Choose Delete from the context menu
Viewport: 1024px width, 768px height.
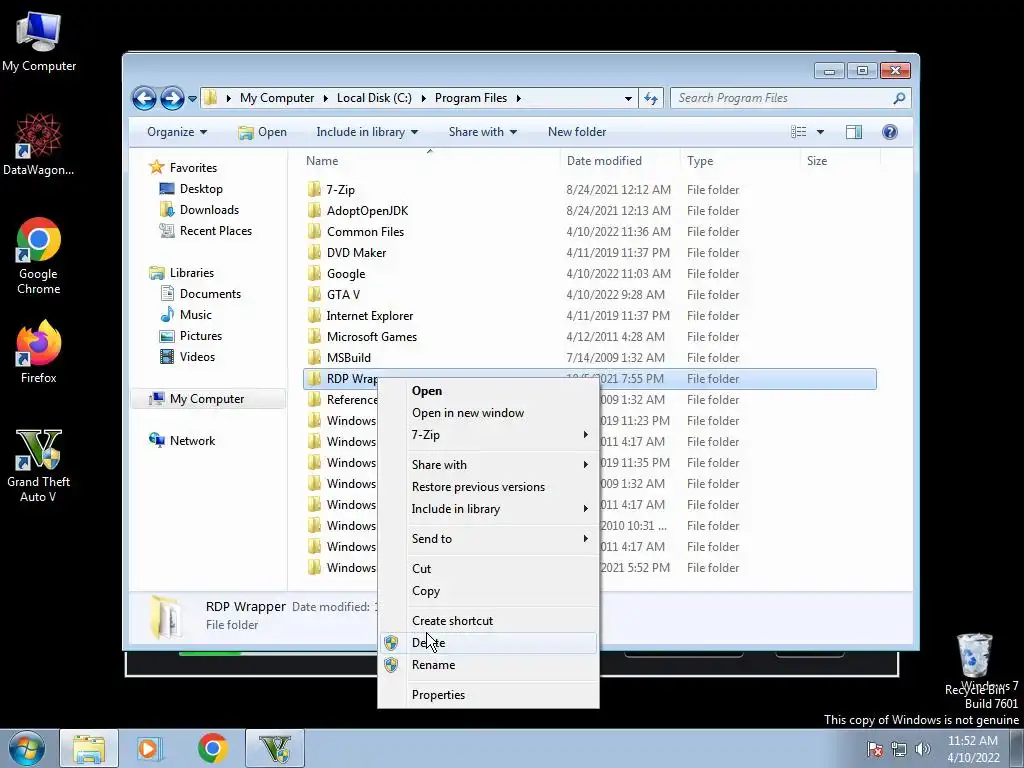(x=488, y=643)
